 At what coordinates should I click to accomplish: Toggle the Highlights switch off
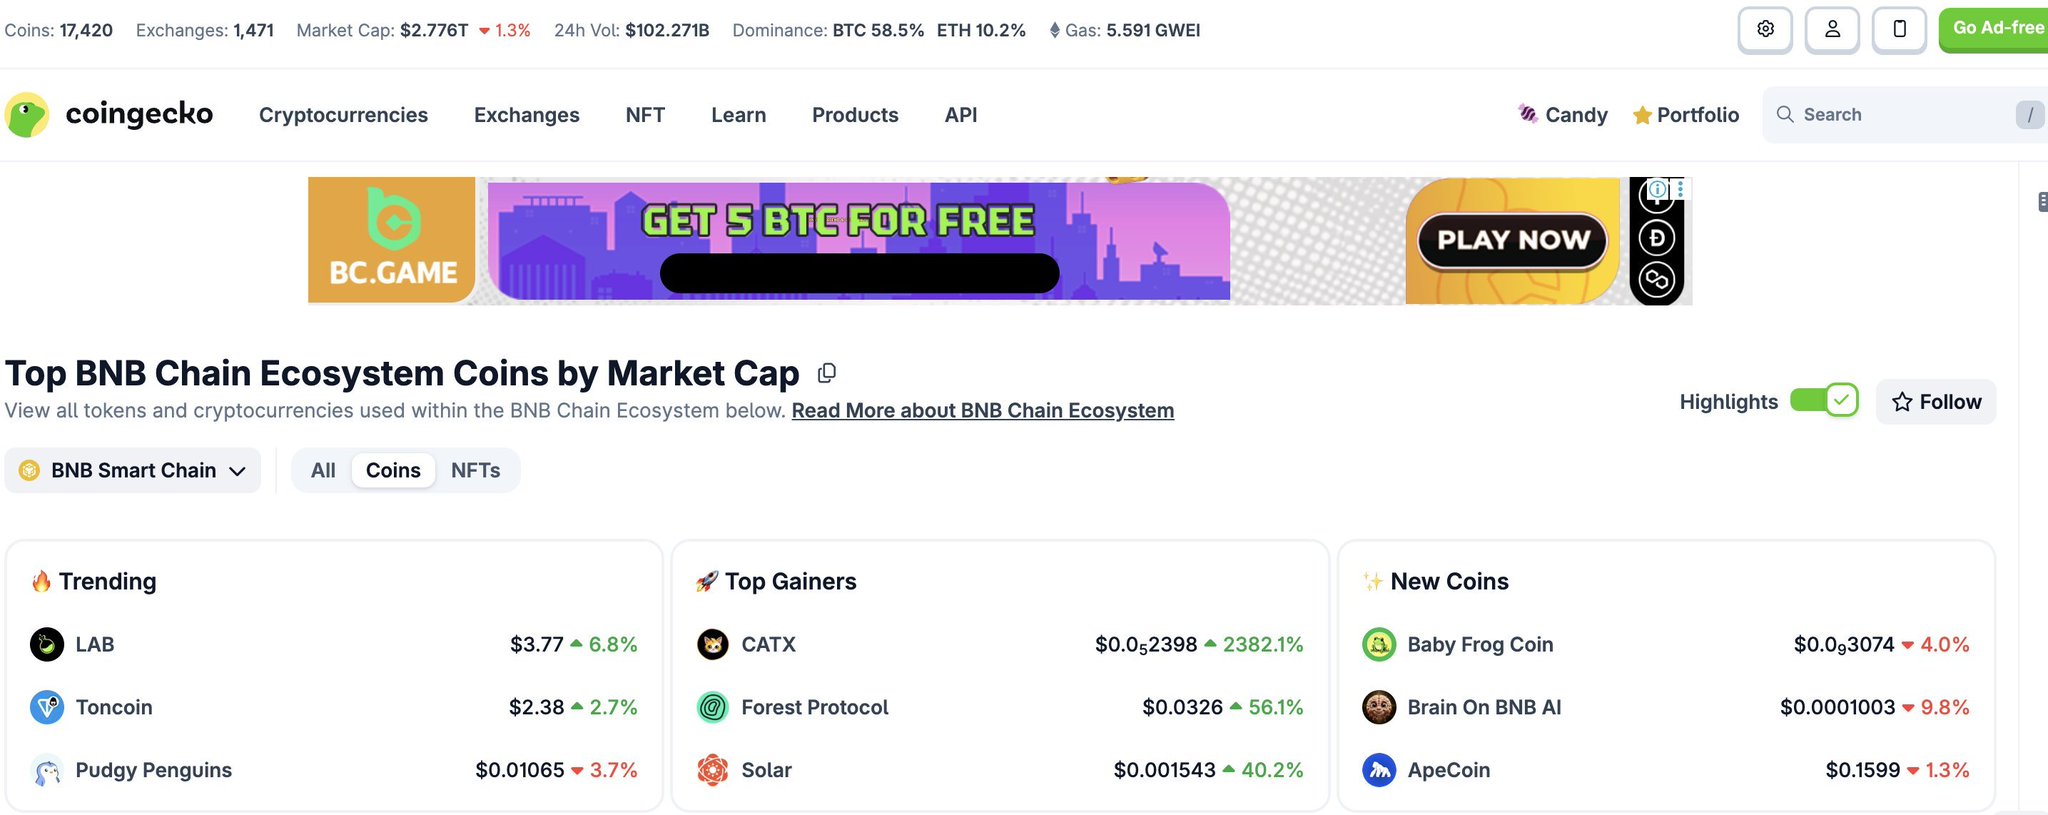click(x=1824, y=401)
